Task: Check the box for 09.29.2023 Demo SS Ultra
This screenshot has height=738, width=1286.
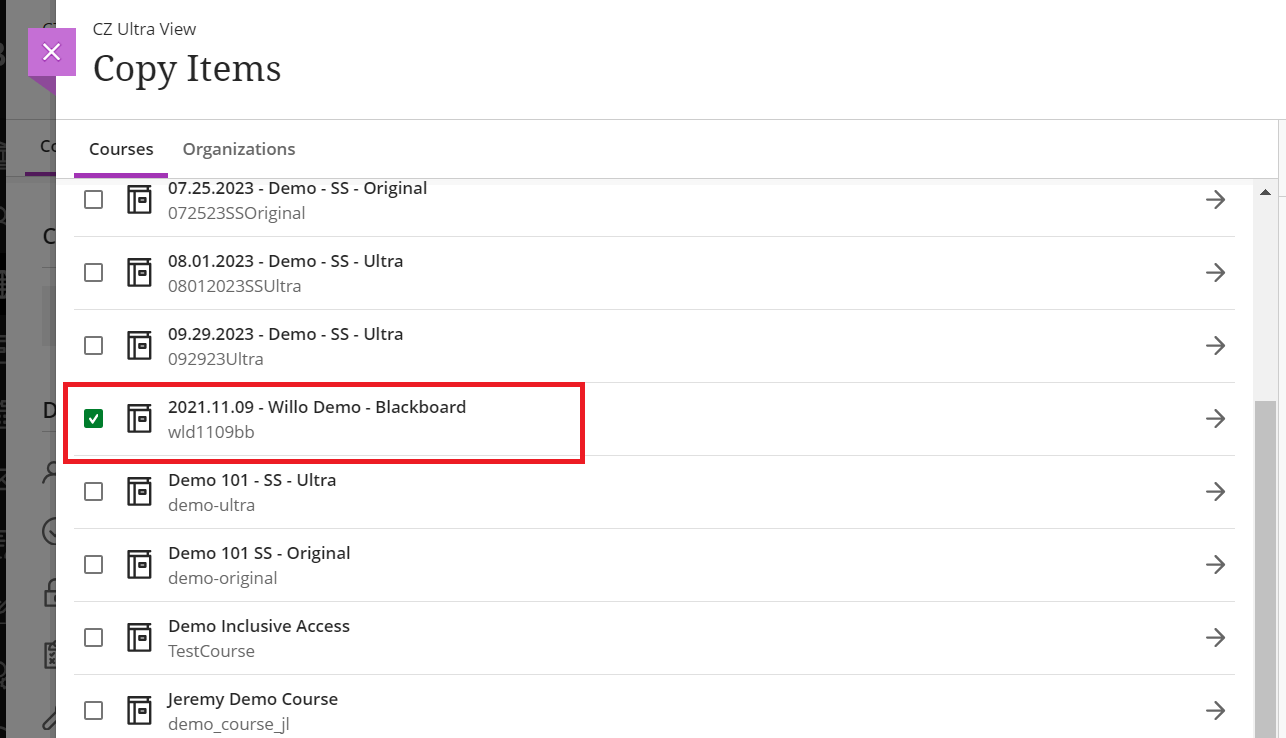Action: pyautogui.click(x=93, y=346)
